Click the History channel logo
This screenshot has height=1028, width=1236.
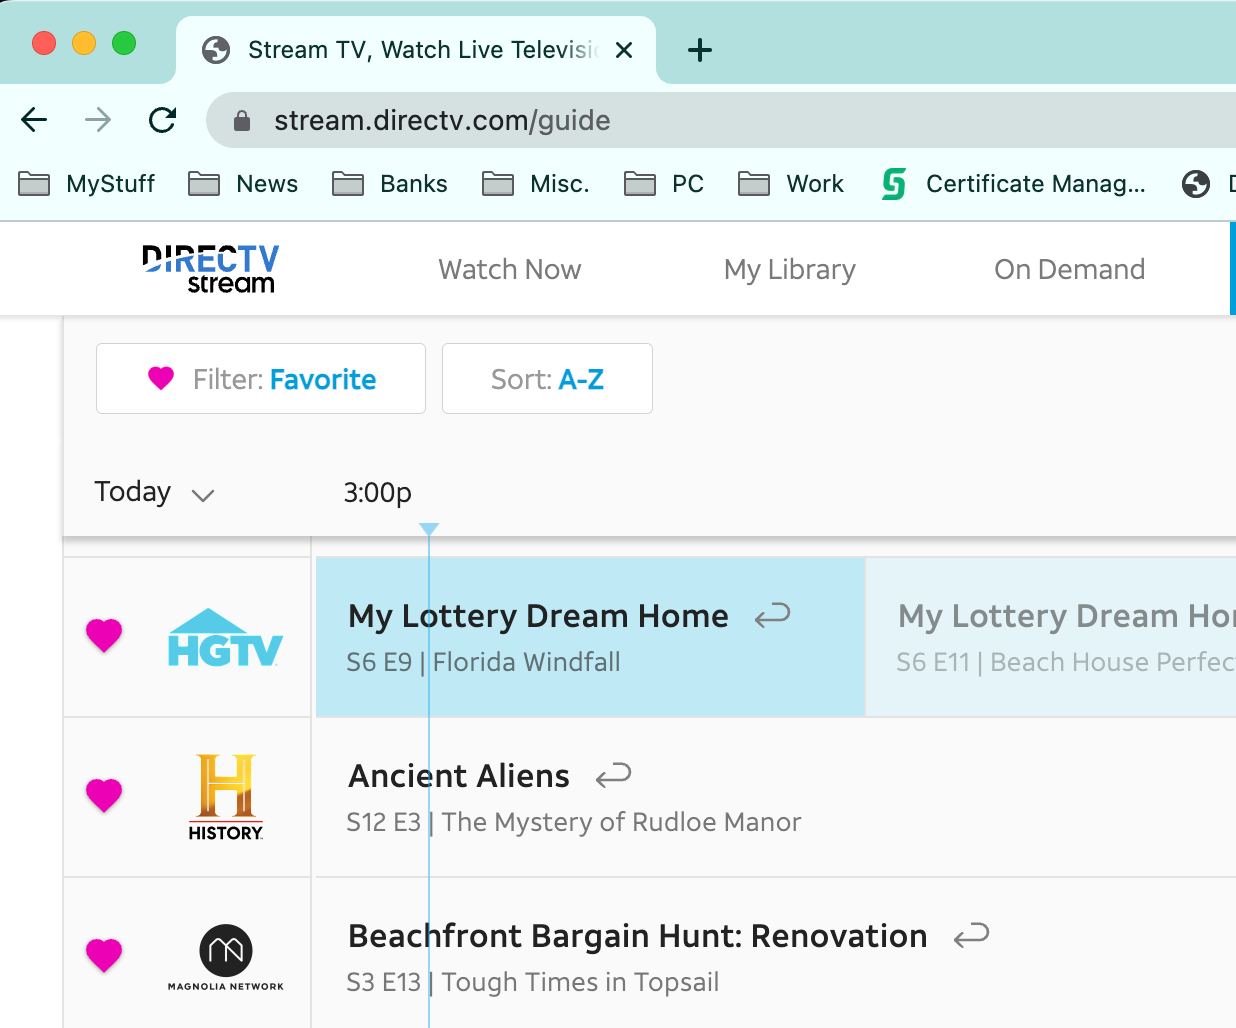pos(226,797)
